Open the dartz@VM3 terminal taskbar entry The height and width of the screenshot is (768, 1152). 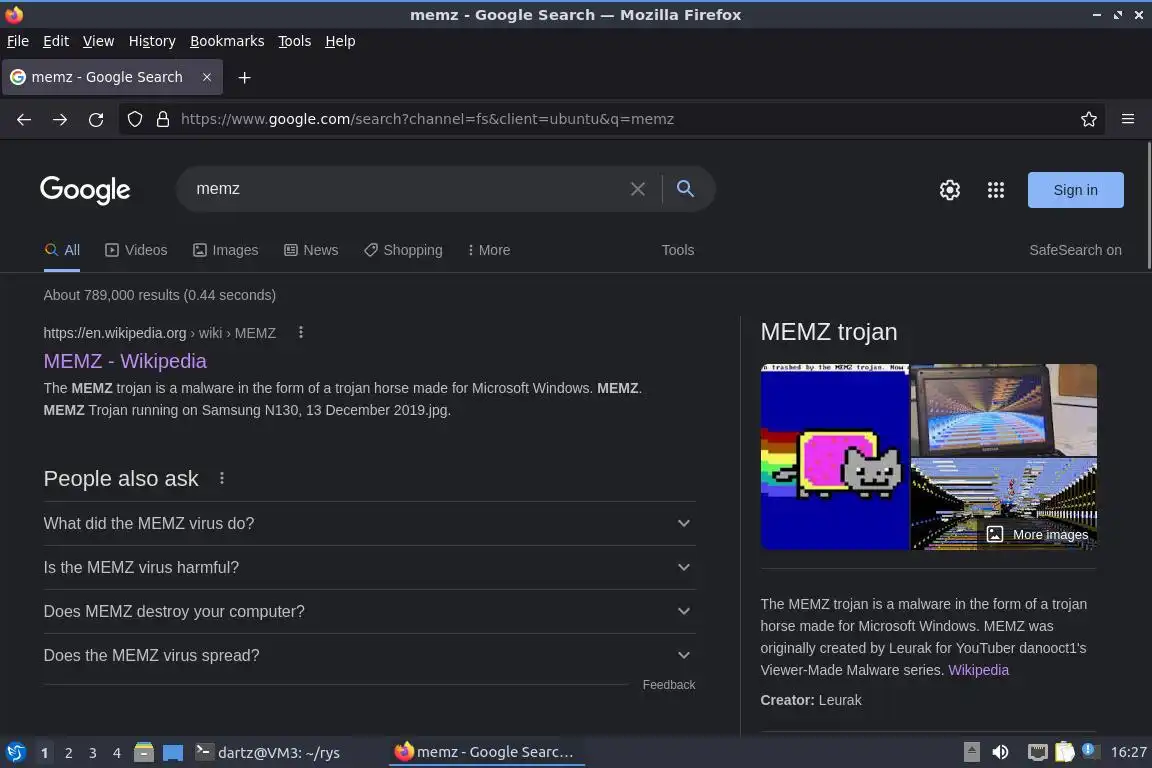(x=267, y=753)
